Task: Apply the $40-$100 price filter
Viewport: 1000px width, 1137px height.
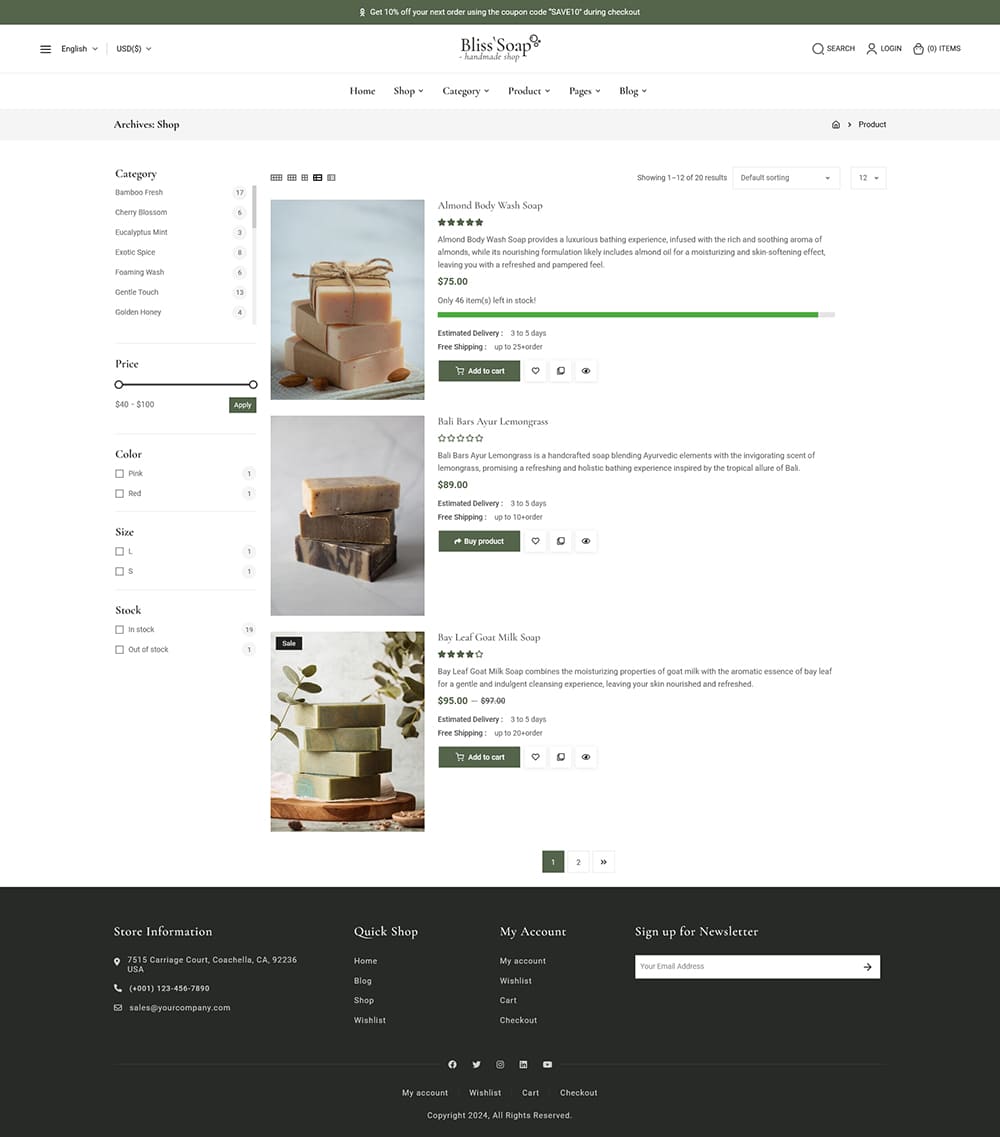Action: (x=242, y=405)
